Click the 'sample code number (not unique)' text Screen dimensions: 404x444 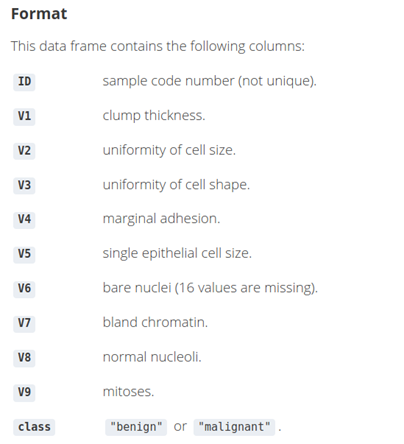(209, 81)
